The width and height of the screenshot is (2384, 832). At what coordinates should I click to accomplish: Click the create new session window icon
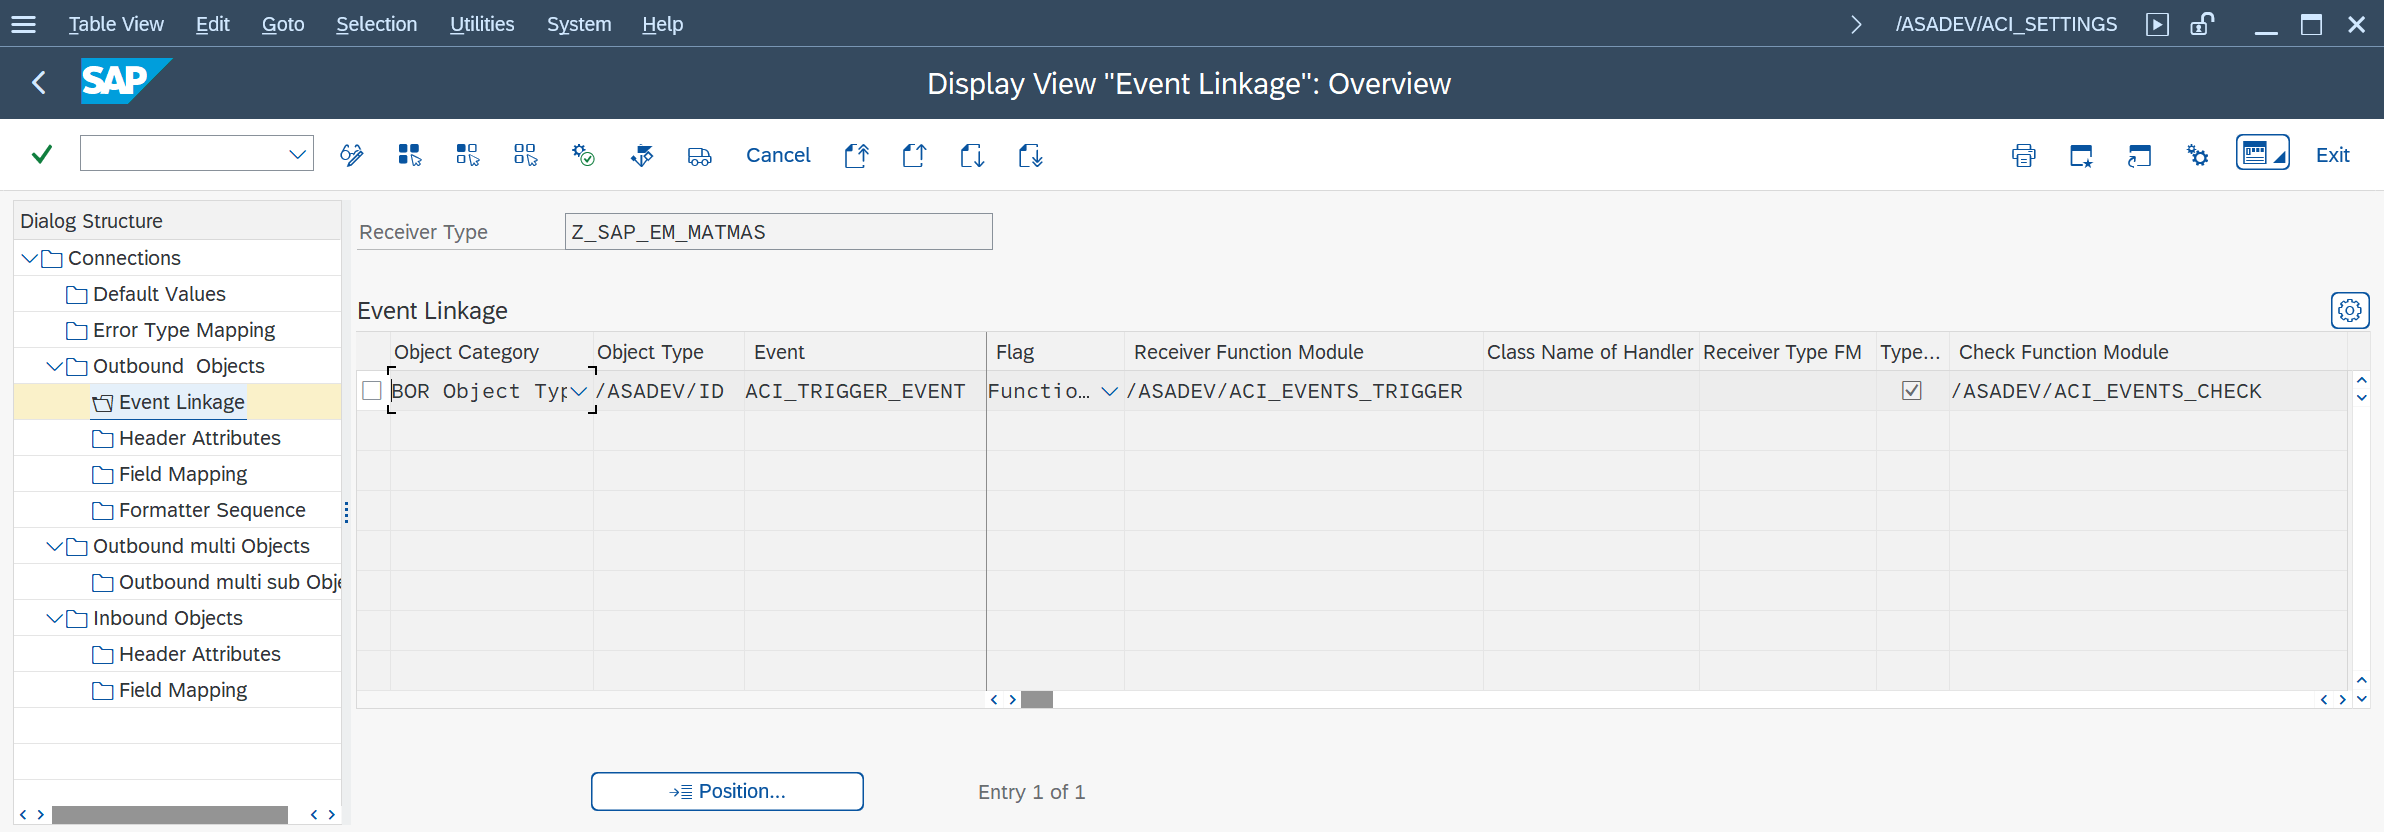2081,155
